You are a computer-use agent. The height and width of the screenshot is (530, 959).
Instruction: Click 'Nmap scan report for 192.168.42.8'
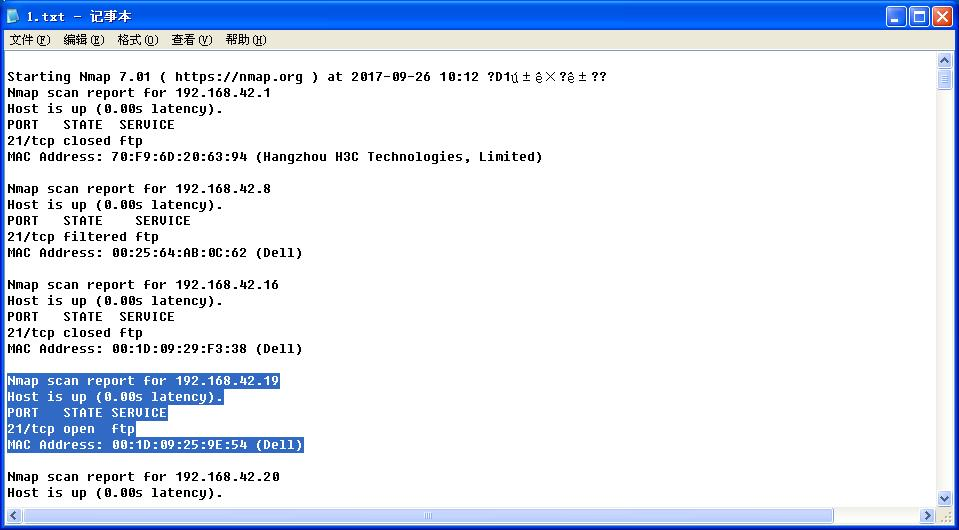coord(139,189)
